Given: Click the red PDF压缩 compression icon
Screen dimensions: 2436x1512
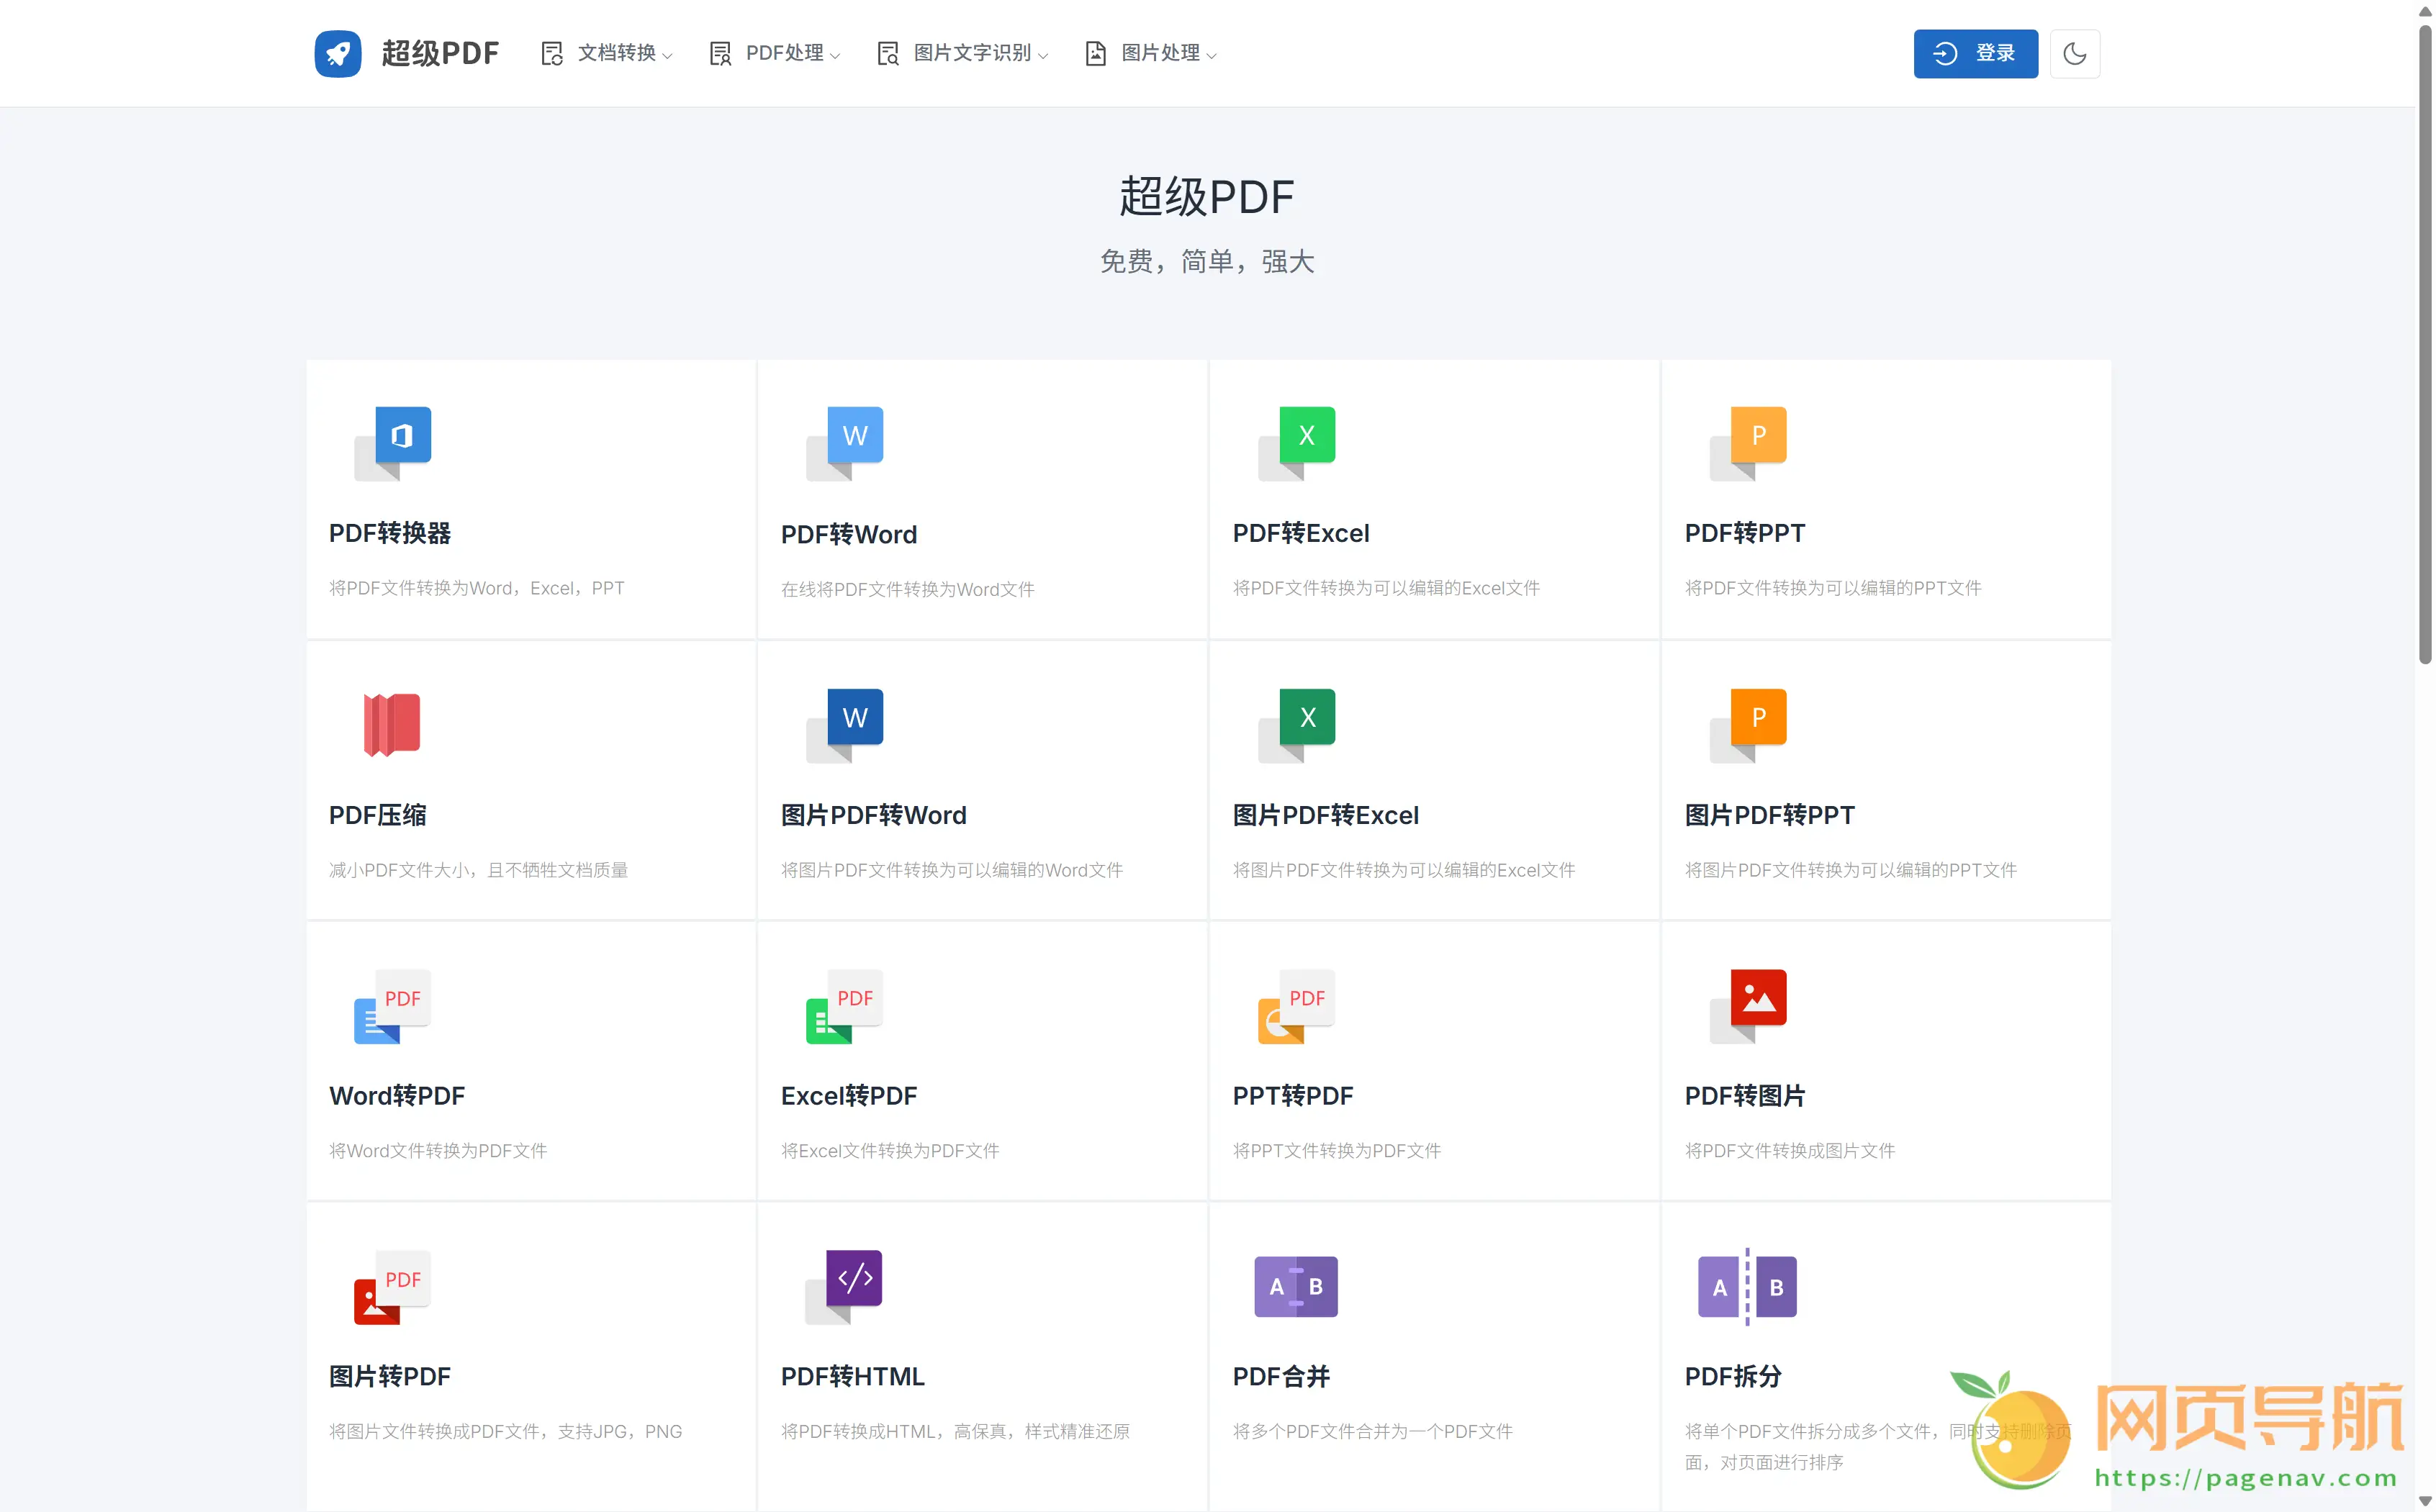Looking at the screenshot, I should 391,724.
